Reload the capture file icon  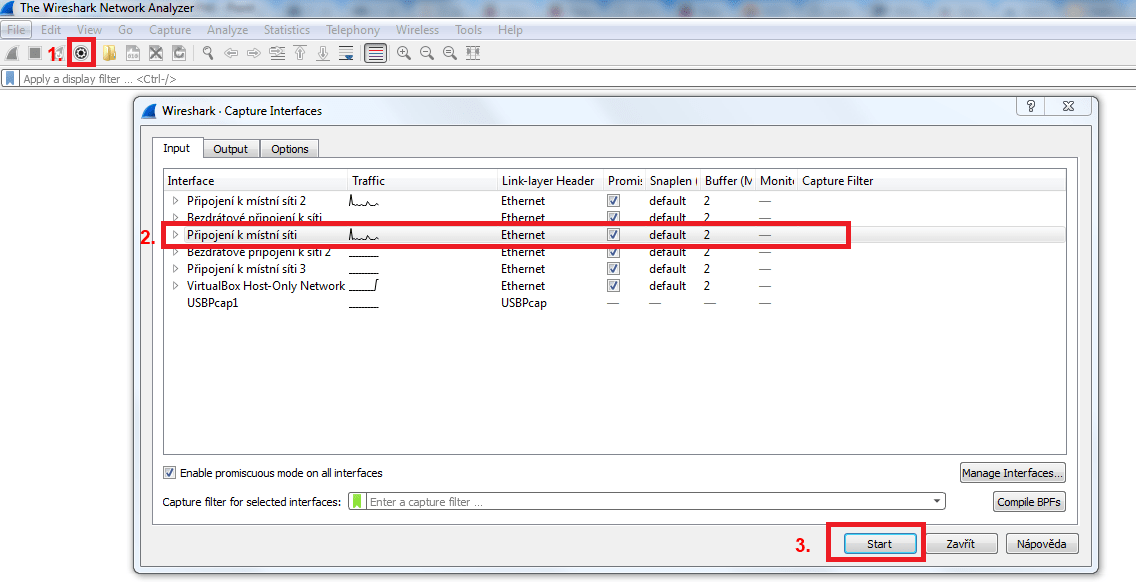[x=179, y=53]
